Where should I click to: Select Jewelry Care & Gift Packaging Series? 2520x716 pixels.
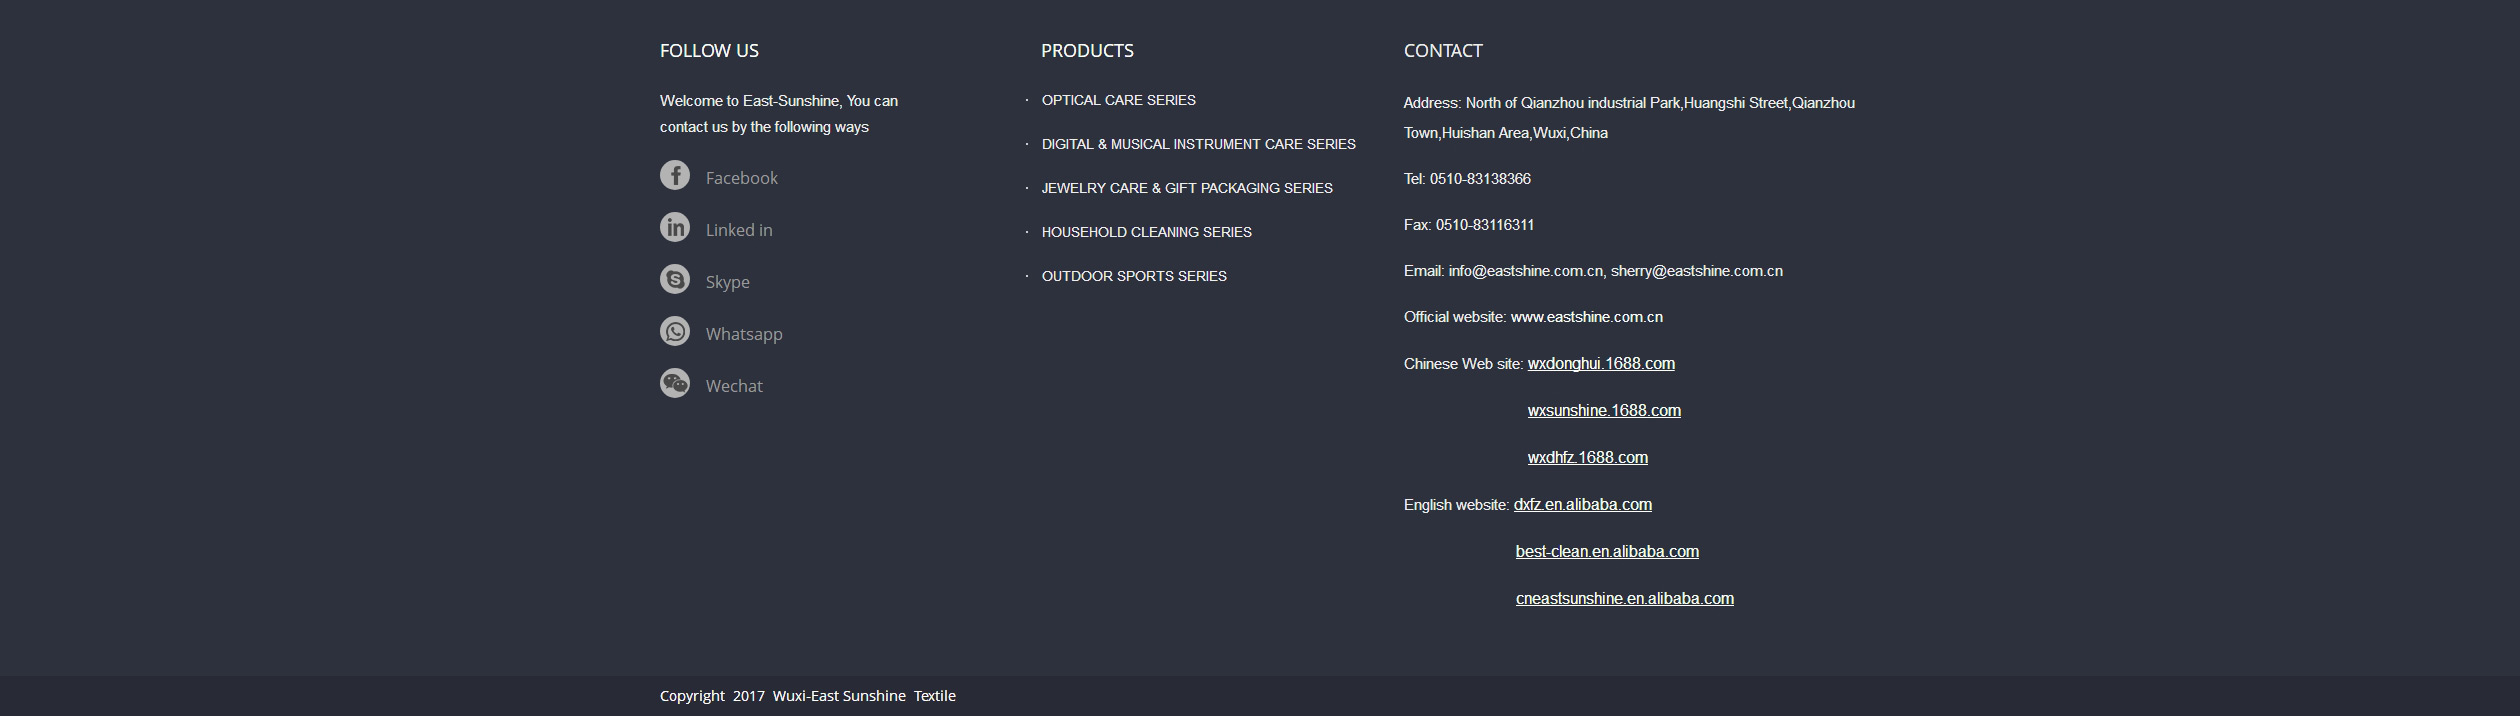click(1186, 188)
